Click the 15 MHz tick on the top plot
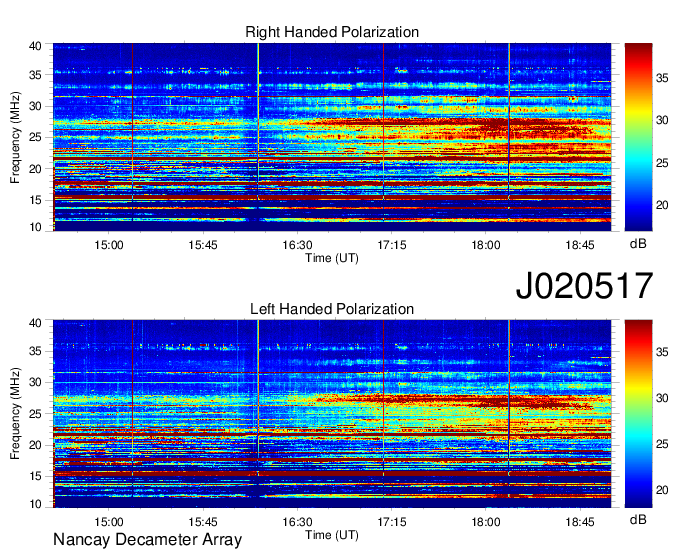 (35, 200)
